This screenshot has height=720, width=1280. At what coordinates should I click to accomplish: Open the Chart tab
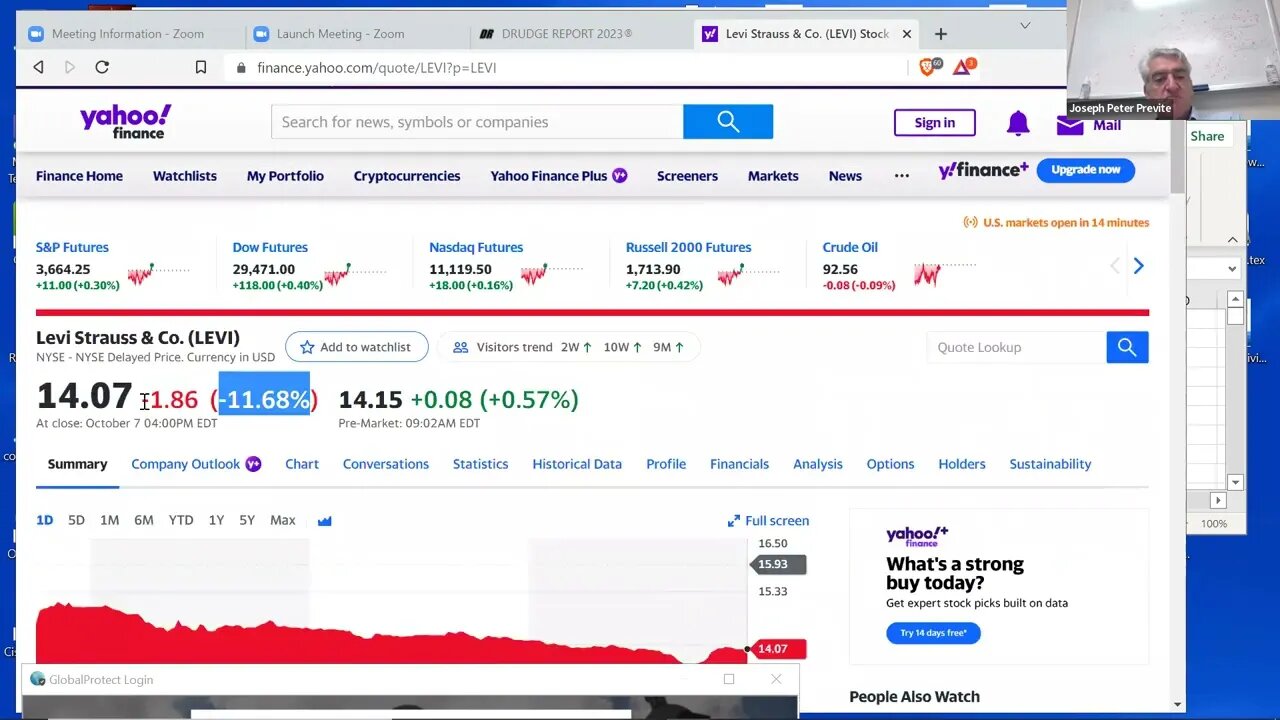point(302,464)
